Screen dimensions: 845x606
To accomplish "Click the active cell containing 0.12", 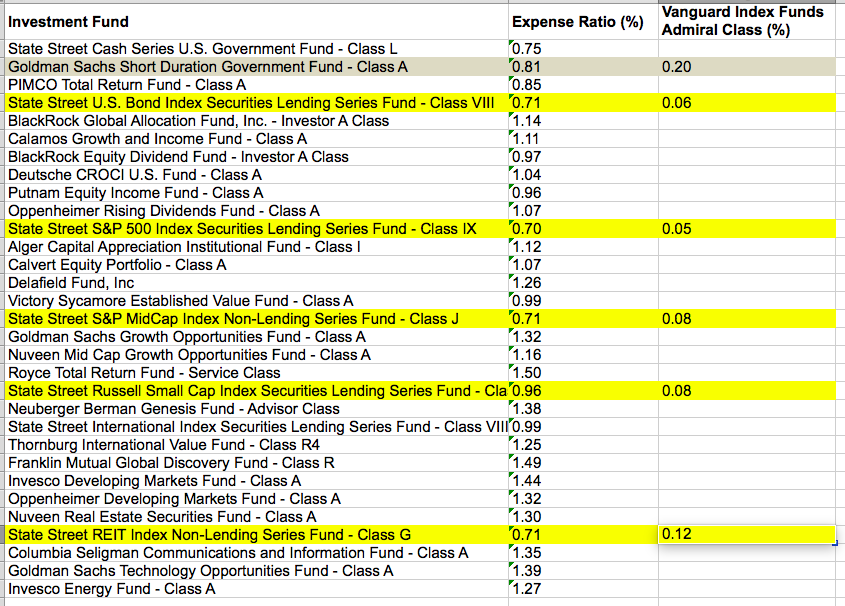I will (747, 534).
